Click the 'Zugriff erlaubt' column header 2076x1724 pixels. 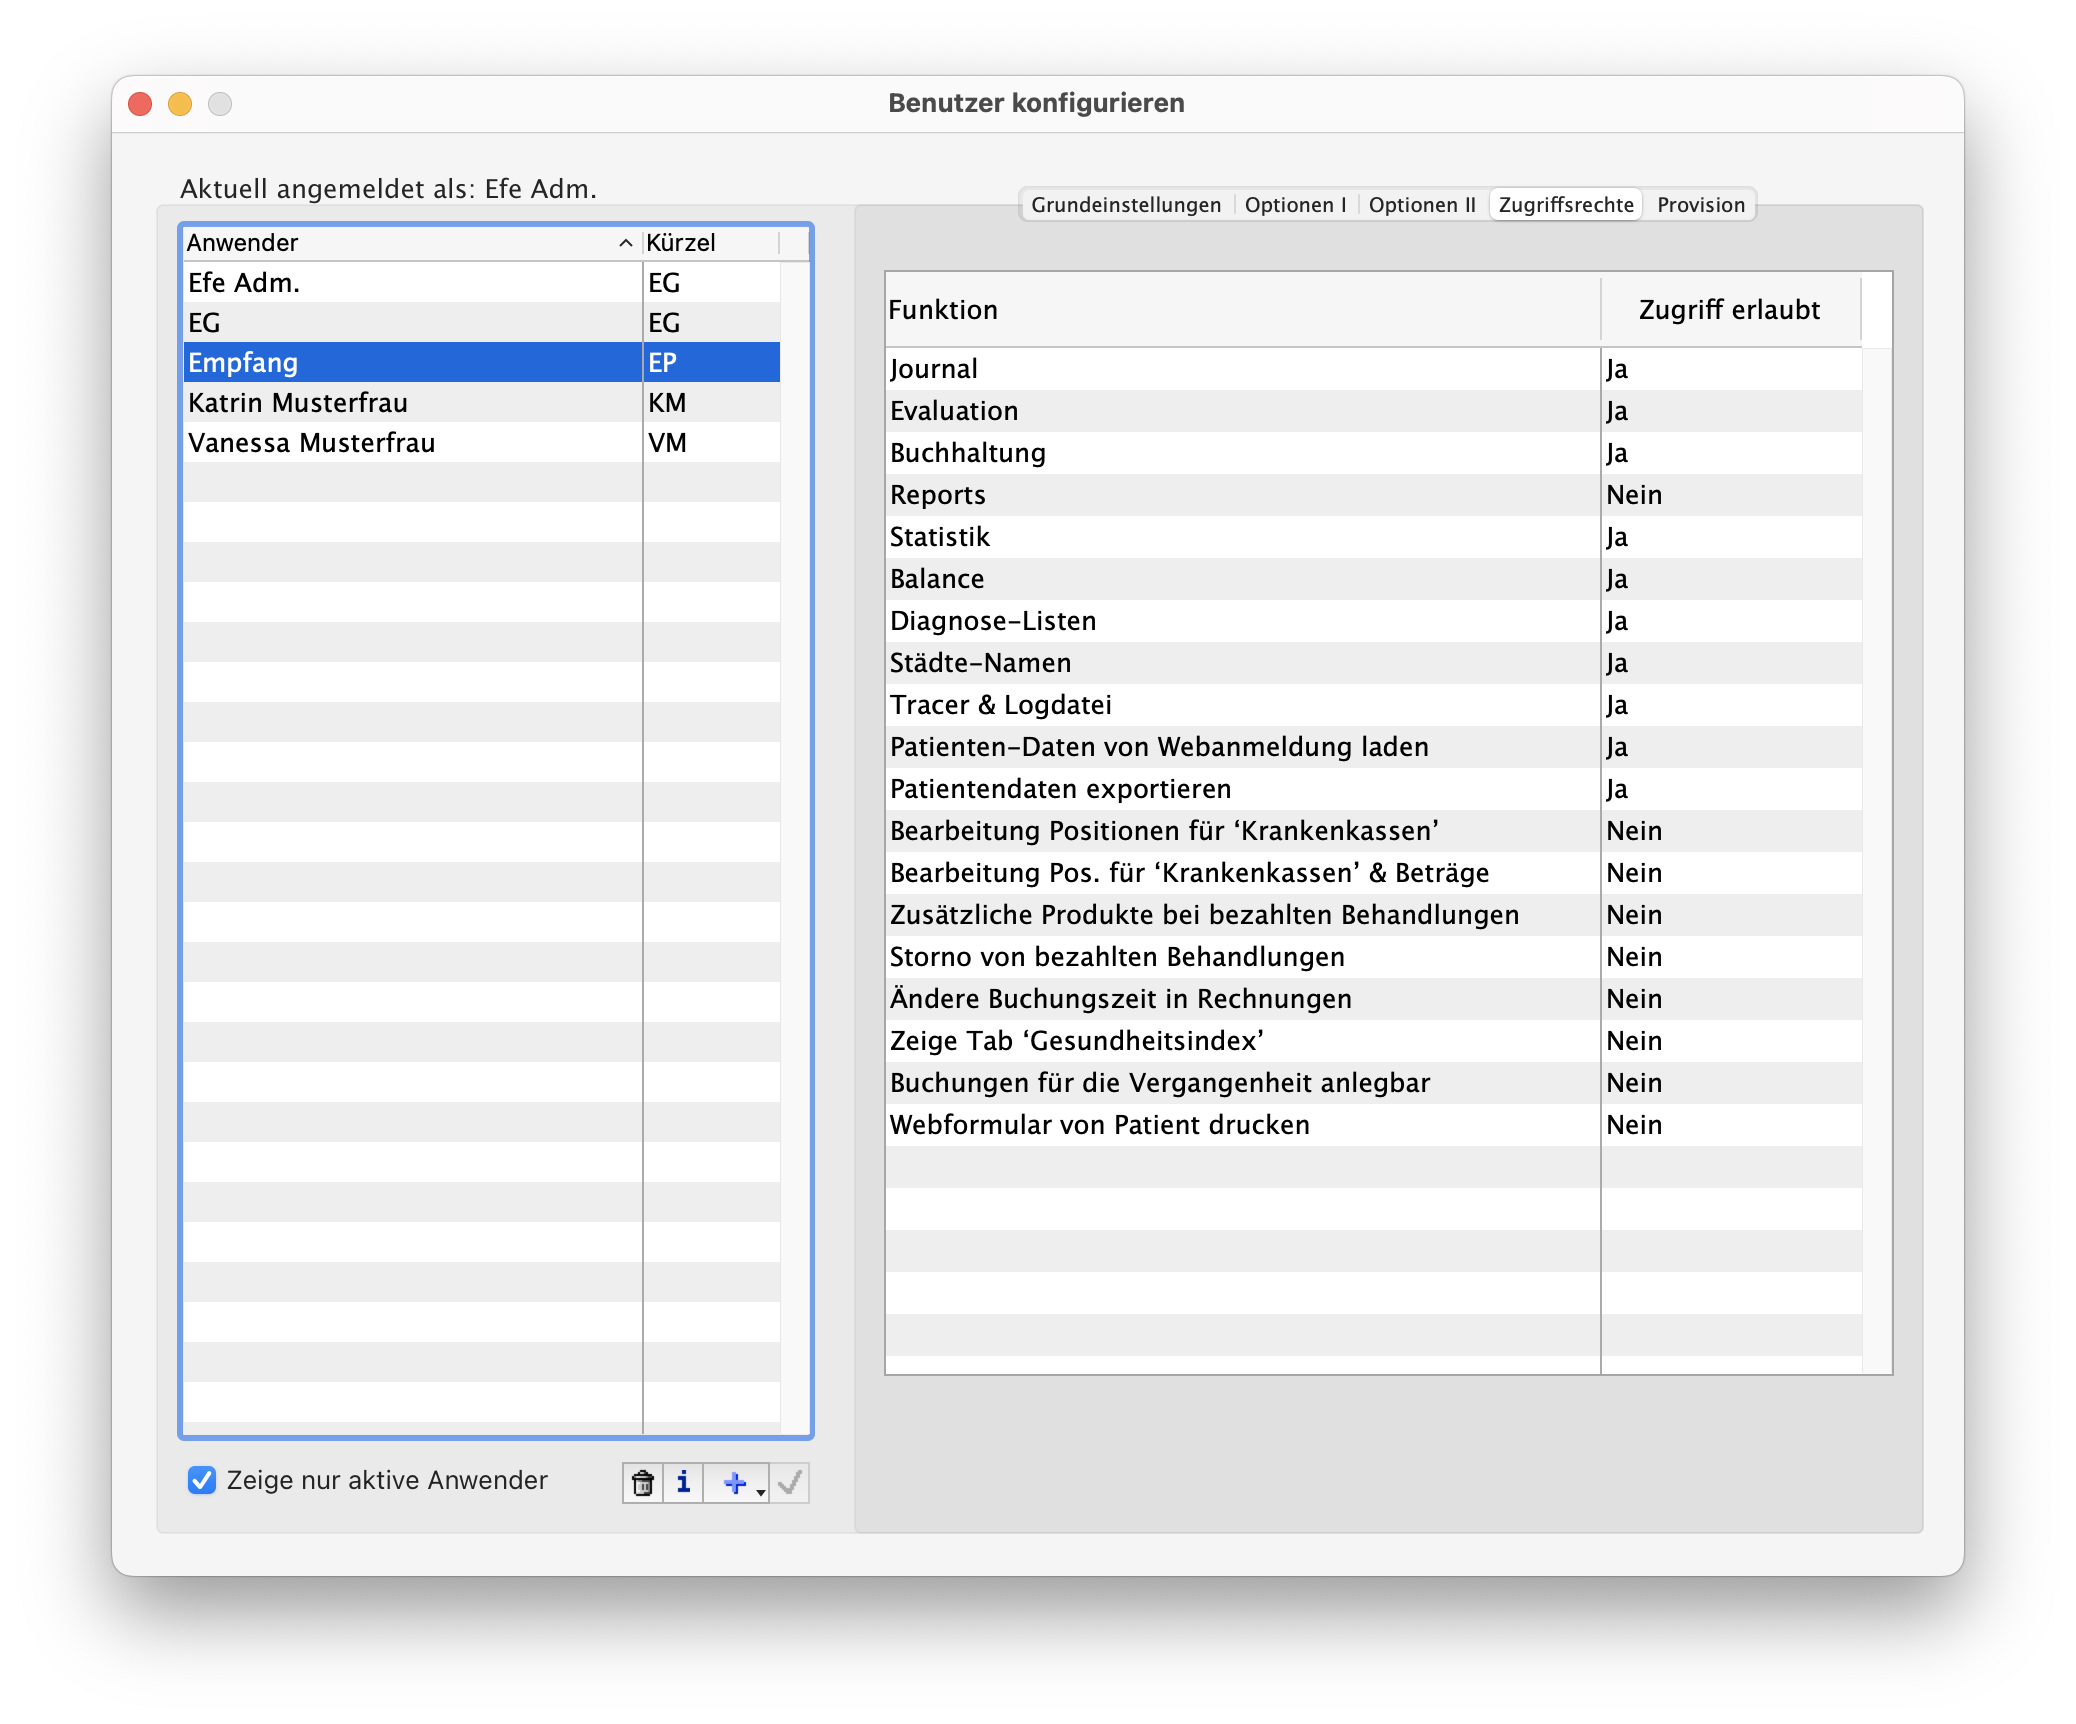pyautogui.click(x=1729, y=310)
